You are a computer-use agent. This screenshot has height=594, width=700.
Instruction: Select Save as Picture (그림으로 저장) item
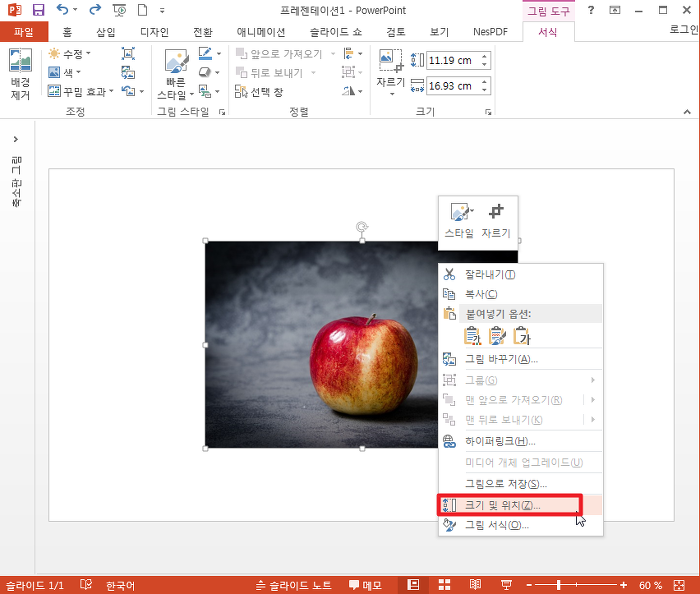pos(521,484)
